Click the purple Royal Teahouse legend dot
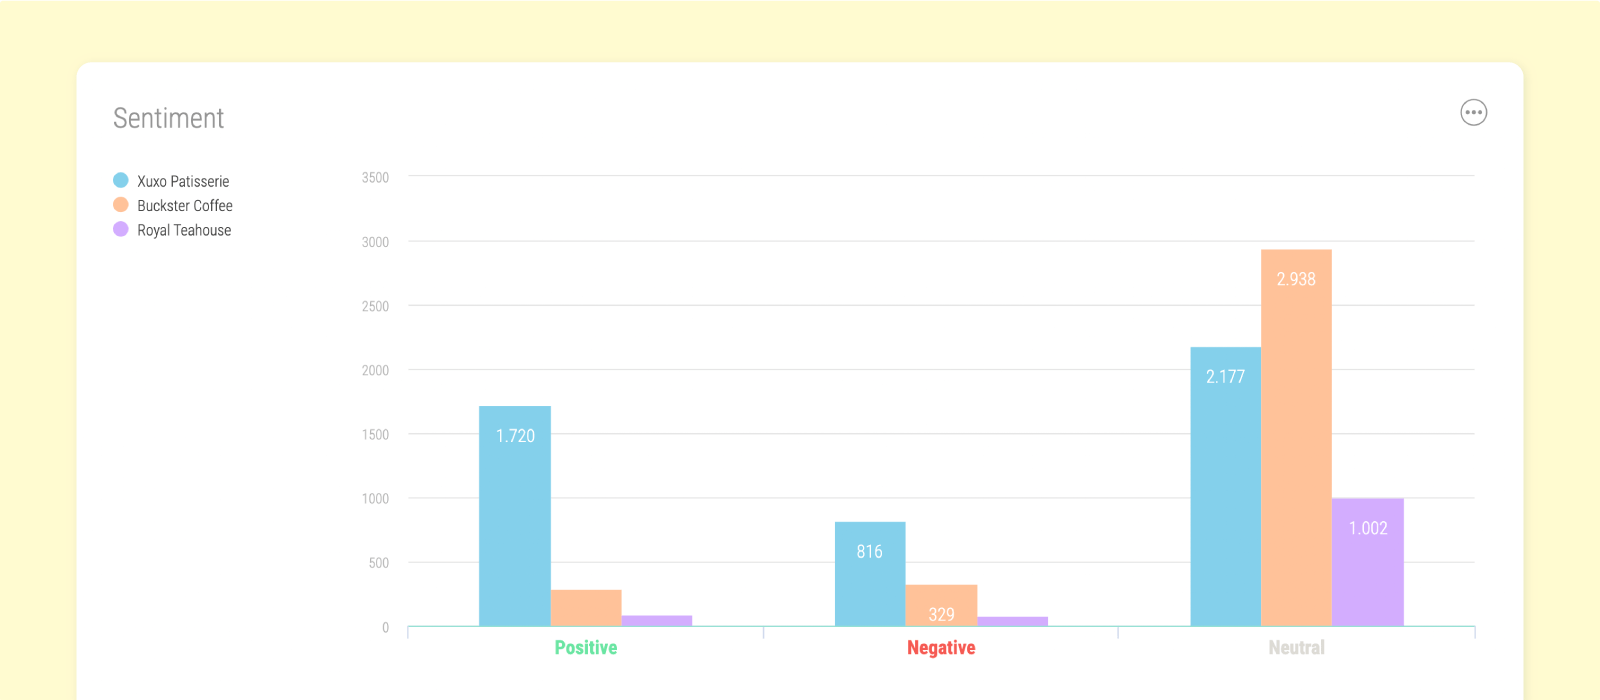1600x700 pixels. [x=120, y=229]
